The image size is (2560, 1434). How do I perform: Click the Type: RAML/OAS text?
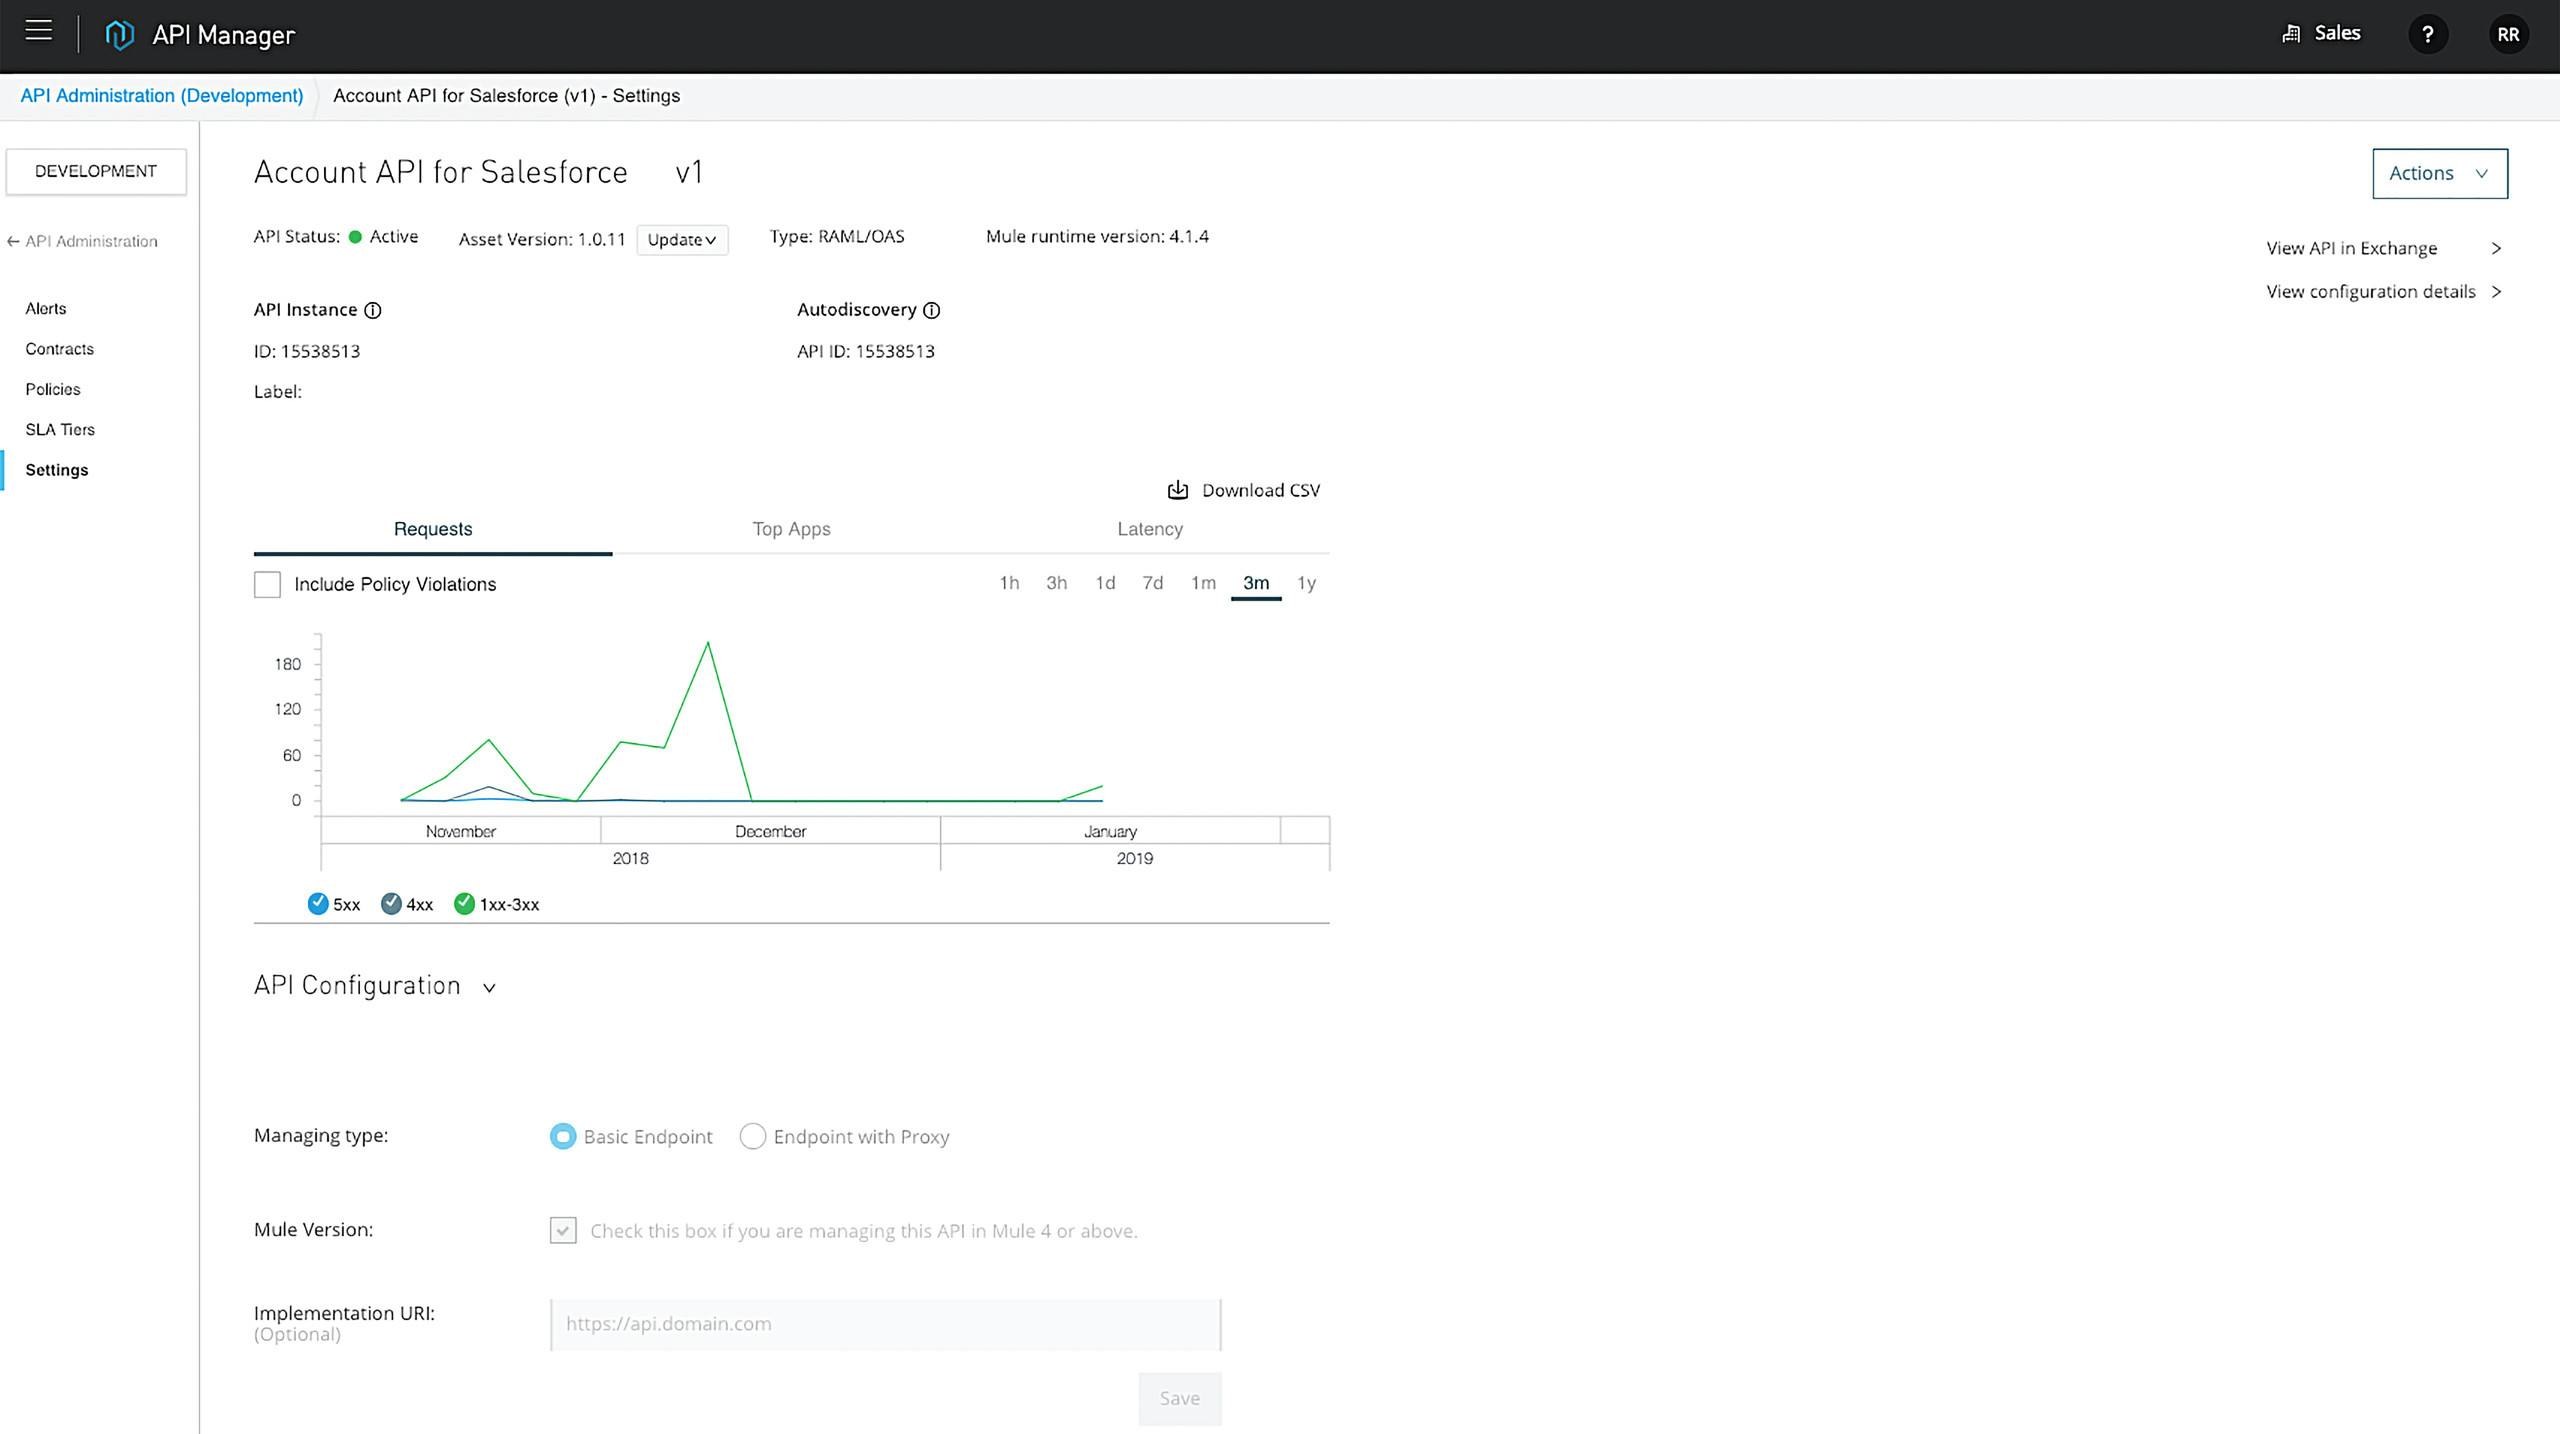coord(837,237)
